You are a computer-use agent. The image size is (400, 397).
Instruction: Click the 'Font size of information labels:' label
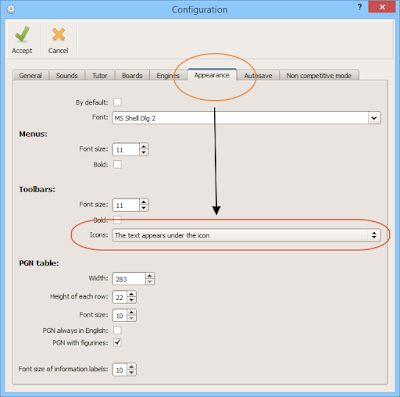[x=63, y=369]
